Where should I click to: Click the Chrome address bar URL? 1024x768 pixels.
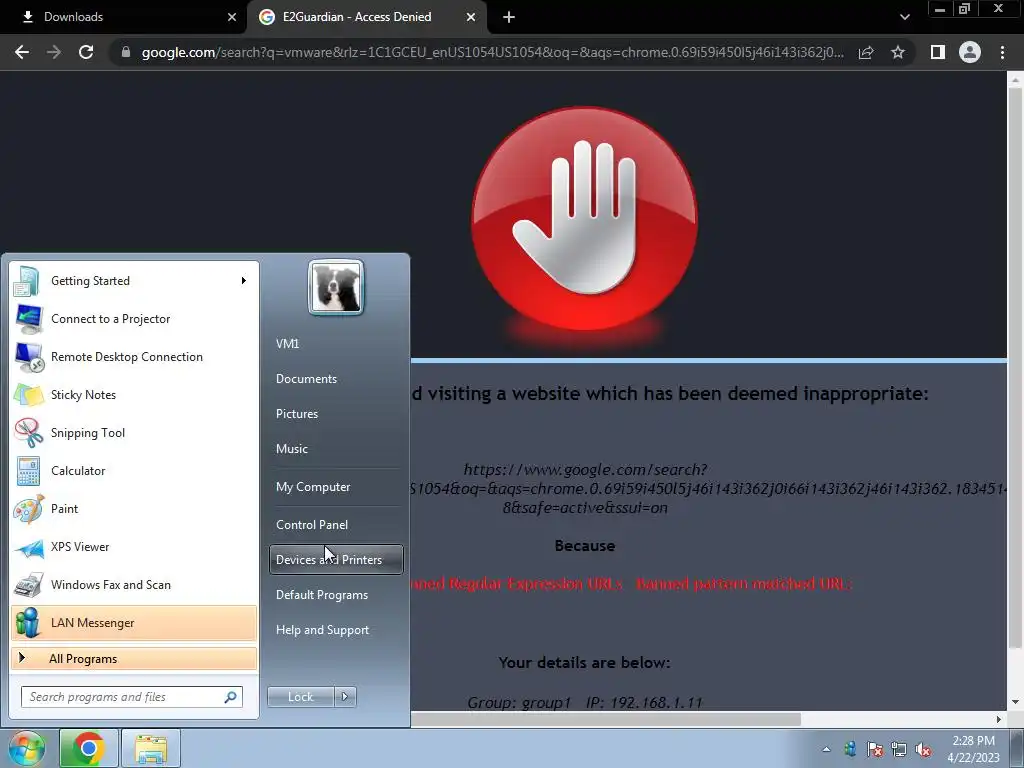(492, 52)
